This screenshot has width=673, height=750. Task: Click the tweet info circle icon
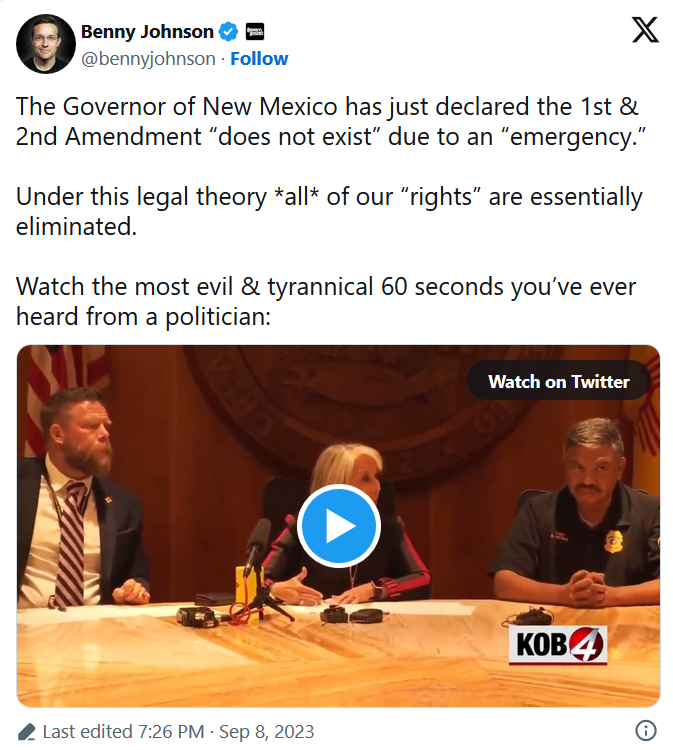[646, 730]
